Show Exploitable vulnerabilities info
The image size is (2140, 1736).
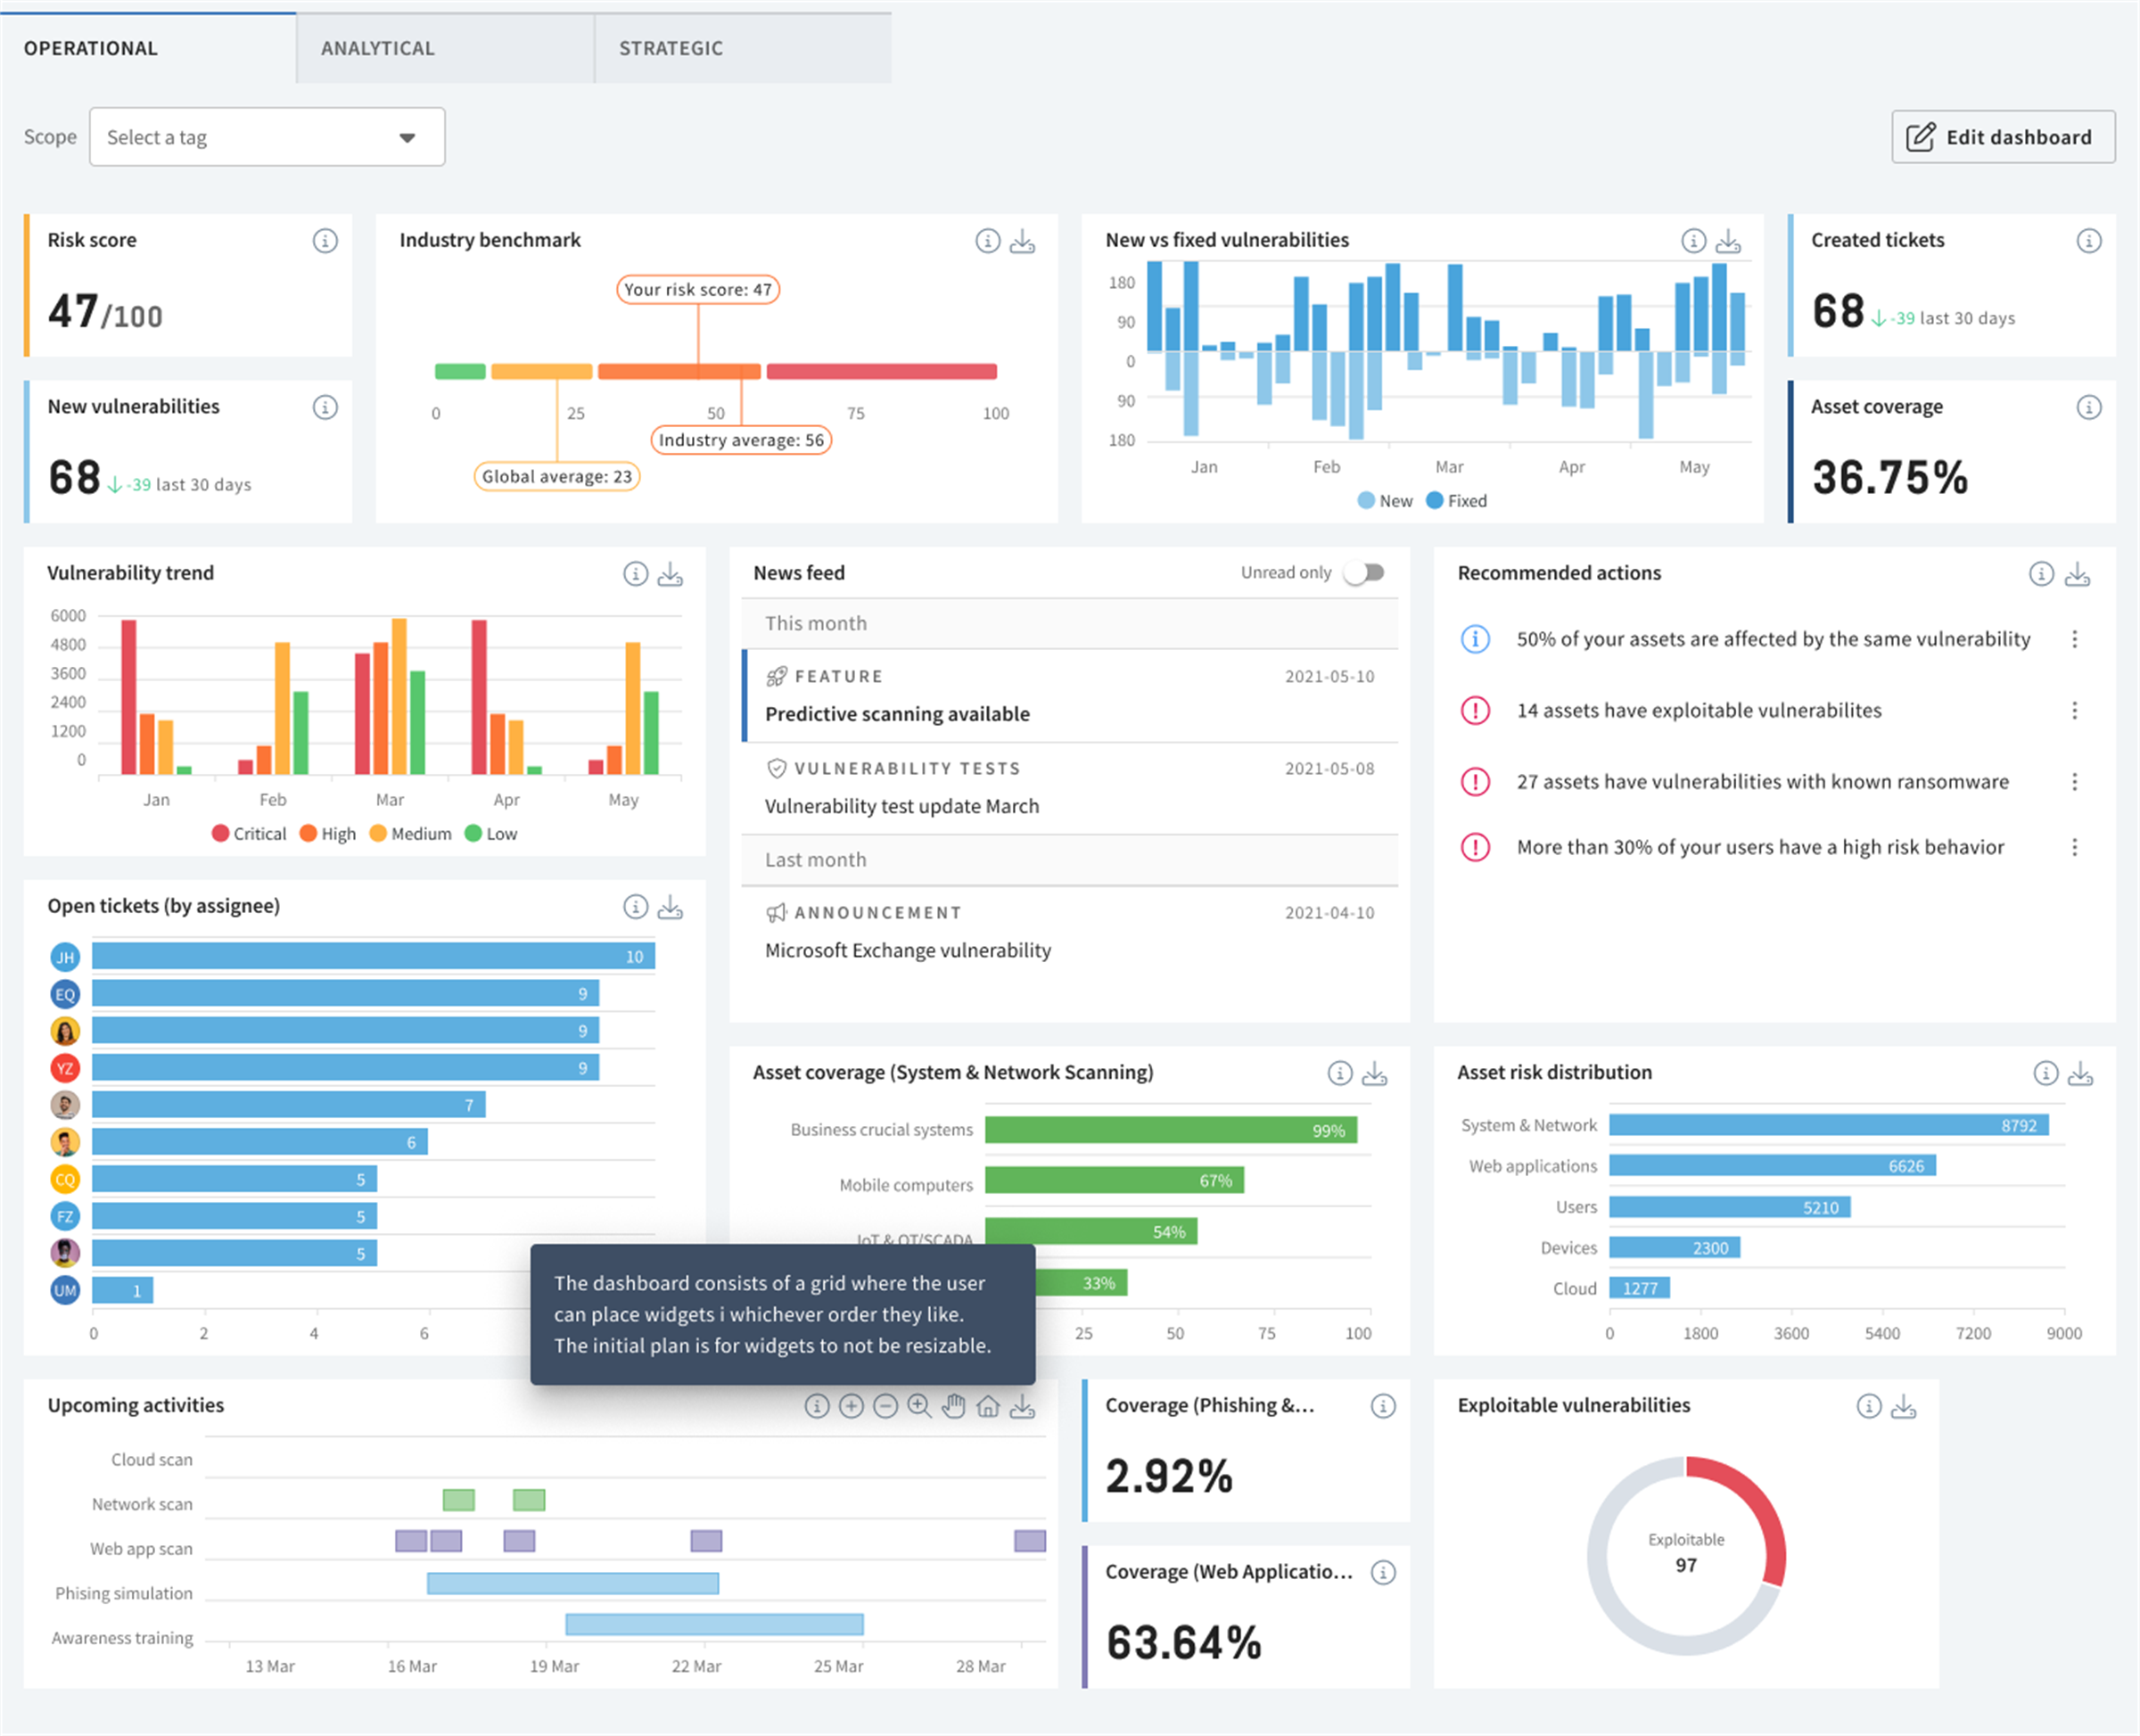point(1870,1407)
